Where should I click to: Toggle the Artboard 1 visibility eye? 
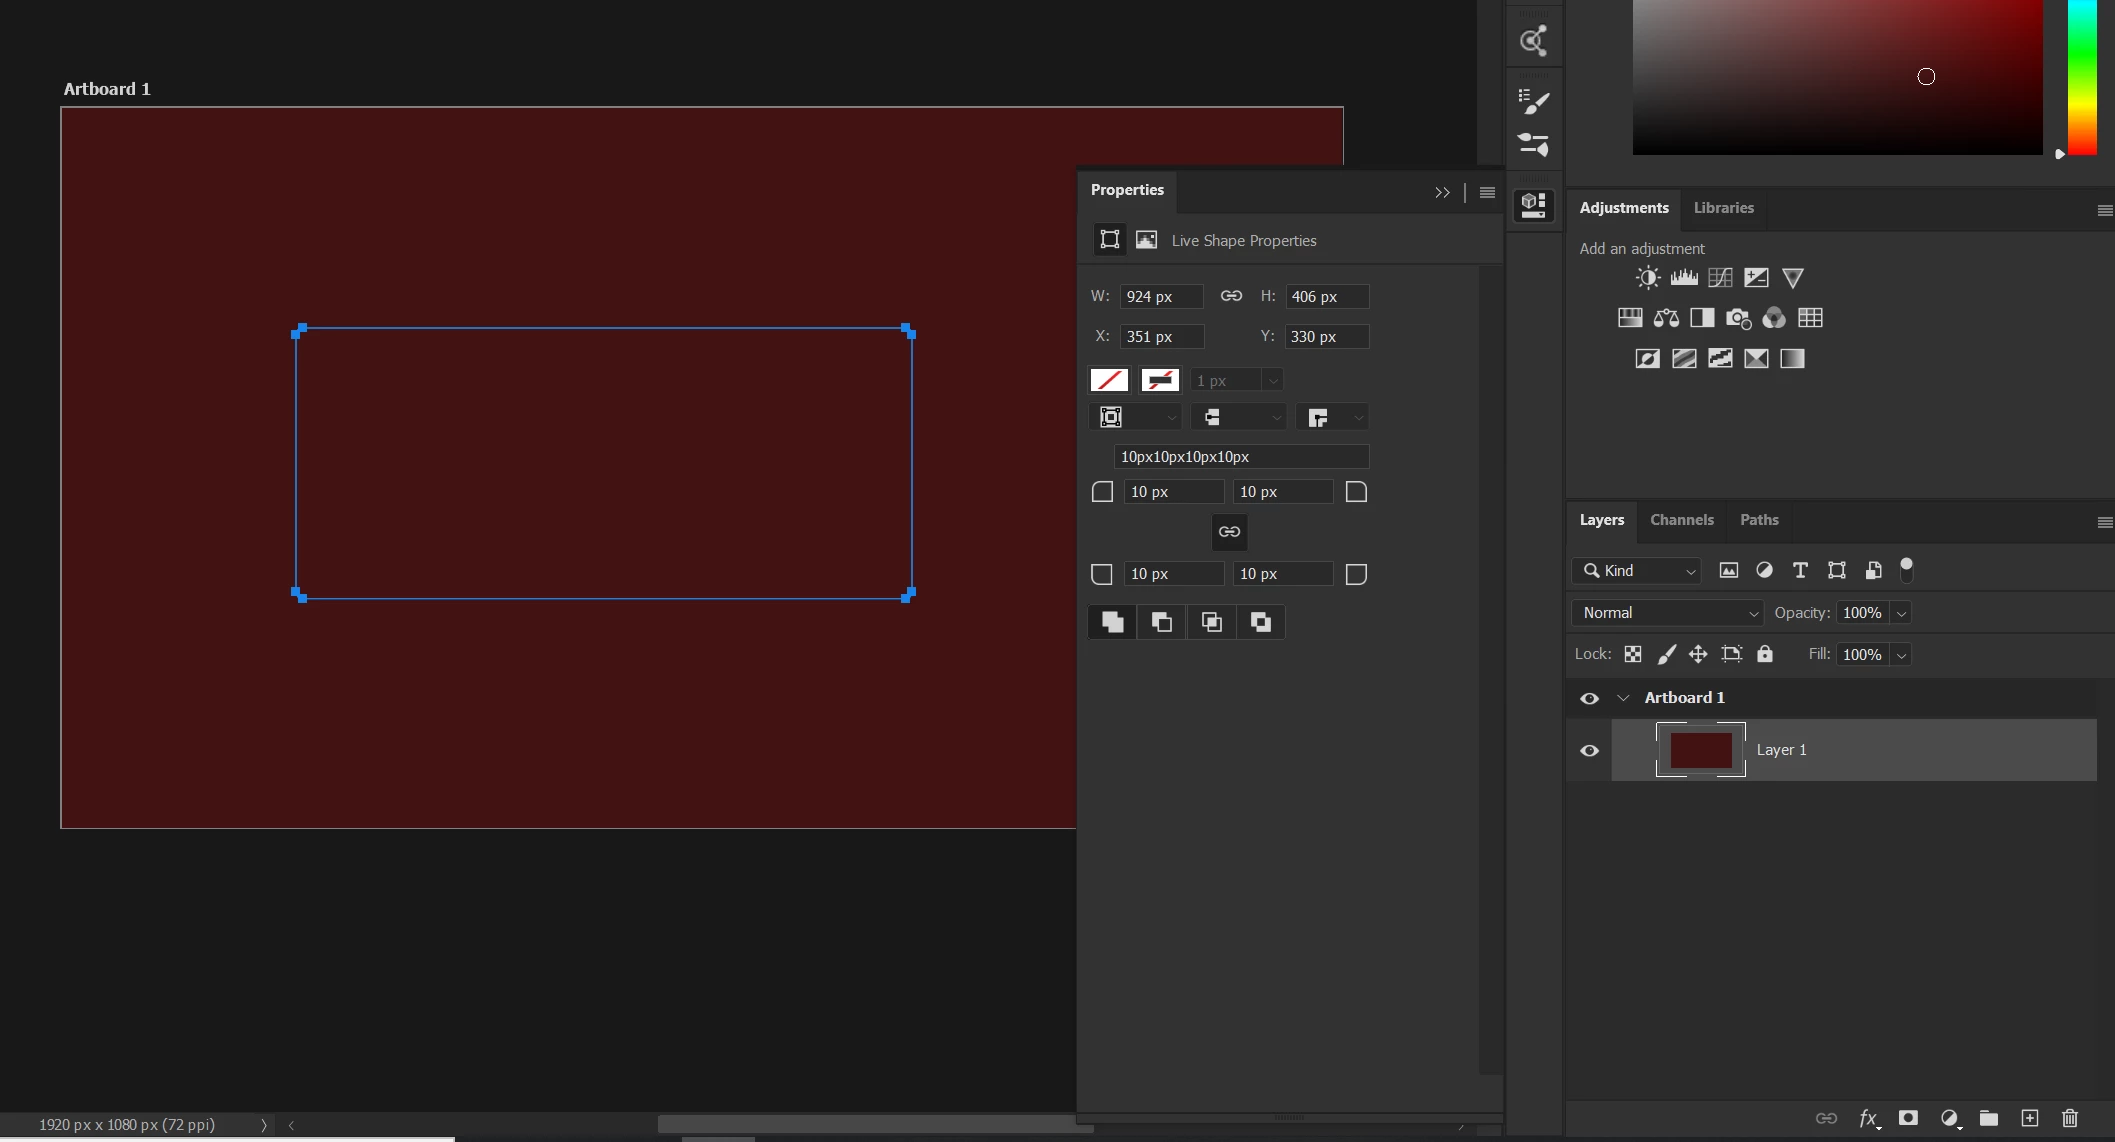point(1589,698)
